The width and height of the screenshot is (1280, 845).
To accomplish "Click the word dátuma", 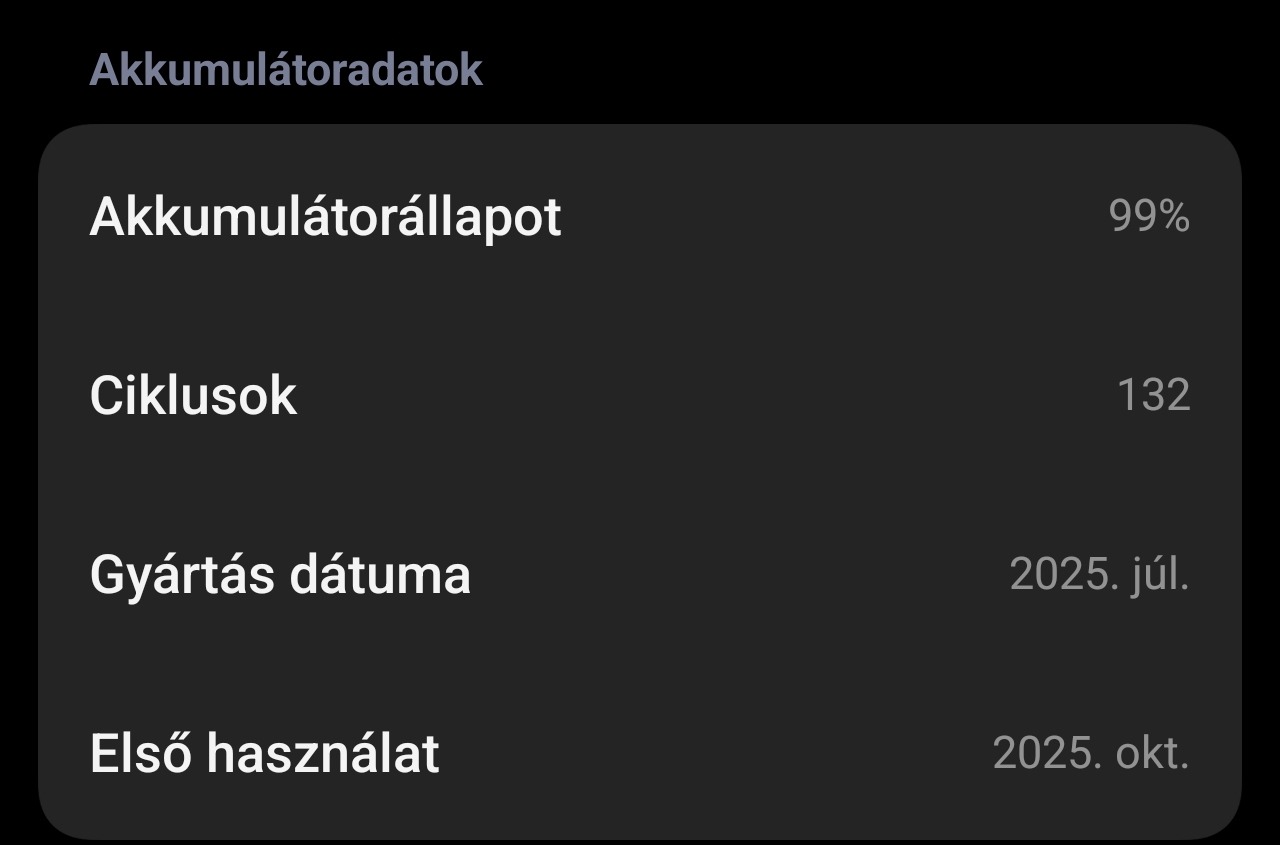I will pyautogui.click(x=380, y=575).
